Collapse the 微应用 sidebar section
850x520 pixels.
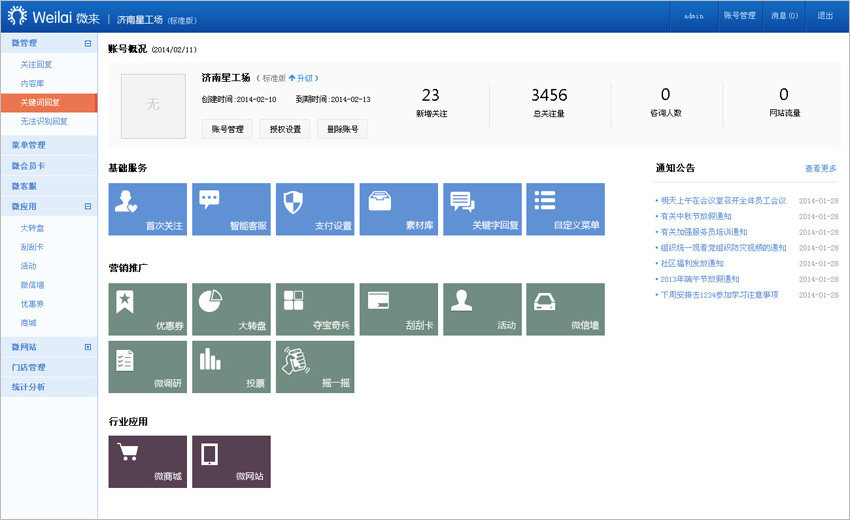click(x=88, y=206)
